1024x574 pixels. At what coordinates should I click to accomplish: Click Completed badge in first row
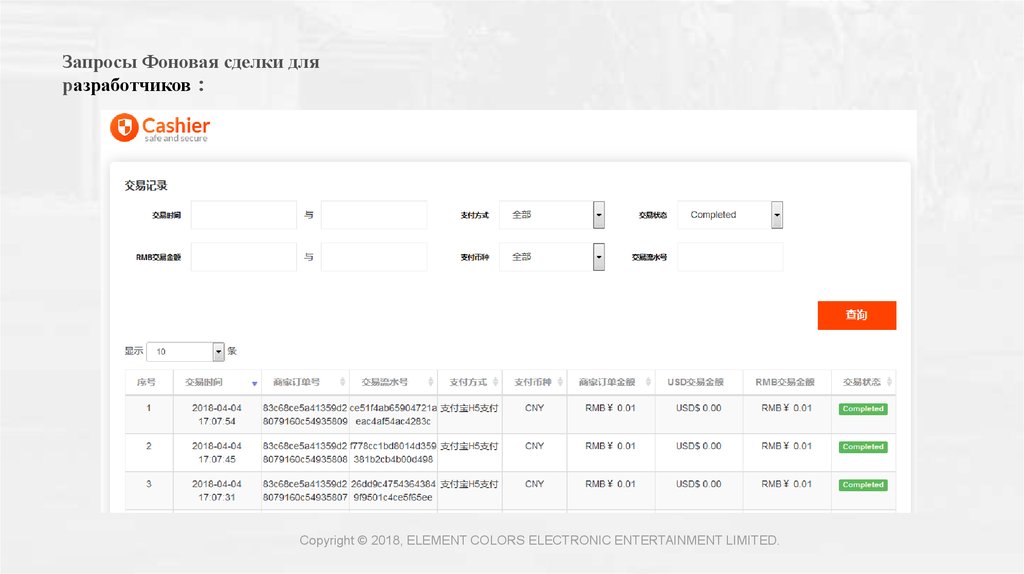863,409
